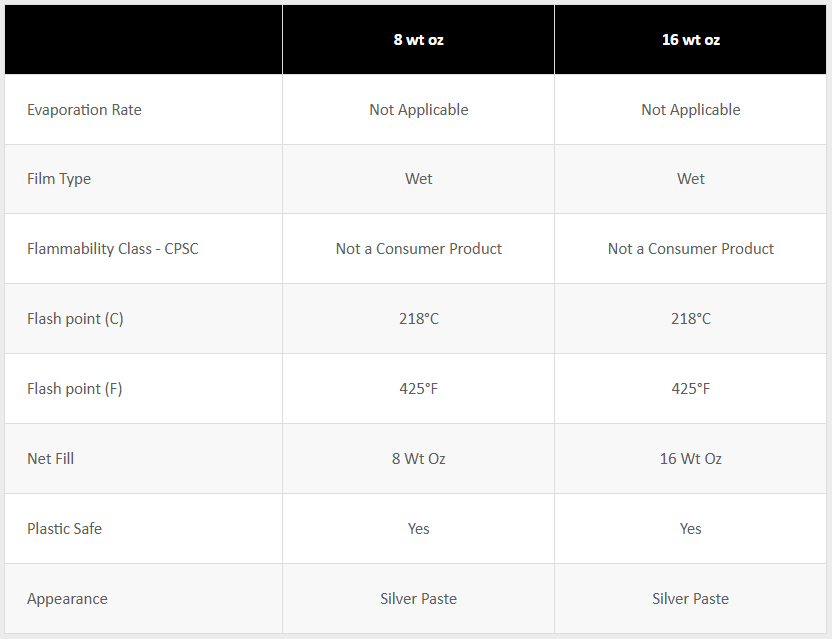Screen dimensions: 832x639
Task: Click Silver Paste in 16 wt oz column
Action: pos(690,599)
